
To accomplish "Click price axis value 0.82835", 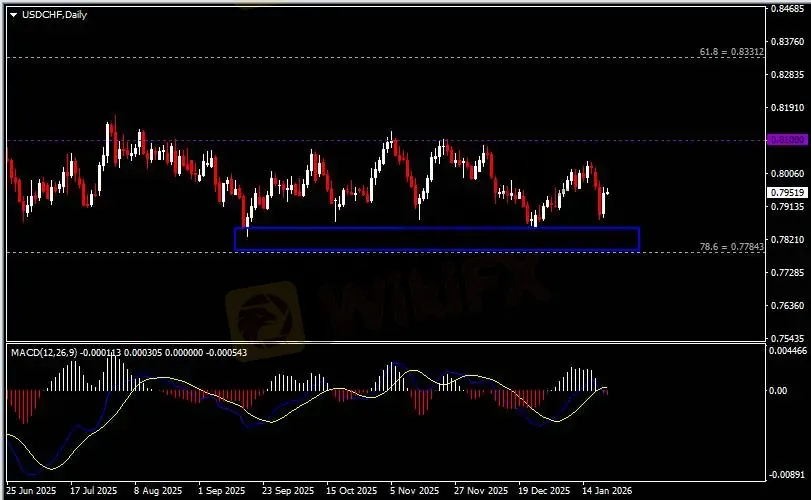I will [x=787, y=74].
